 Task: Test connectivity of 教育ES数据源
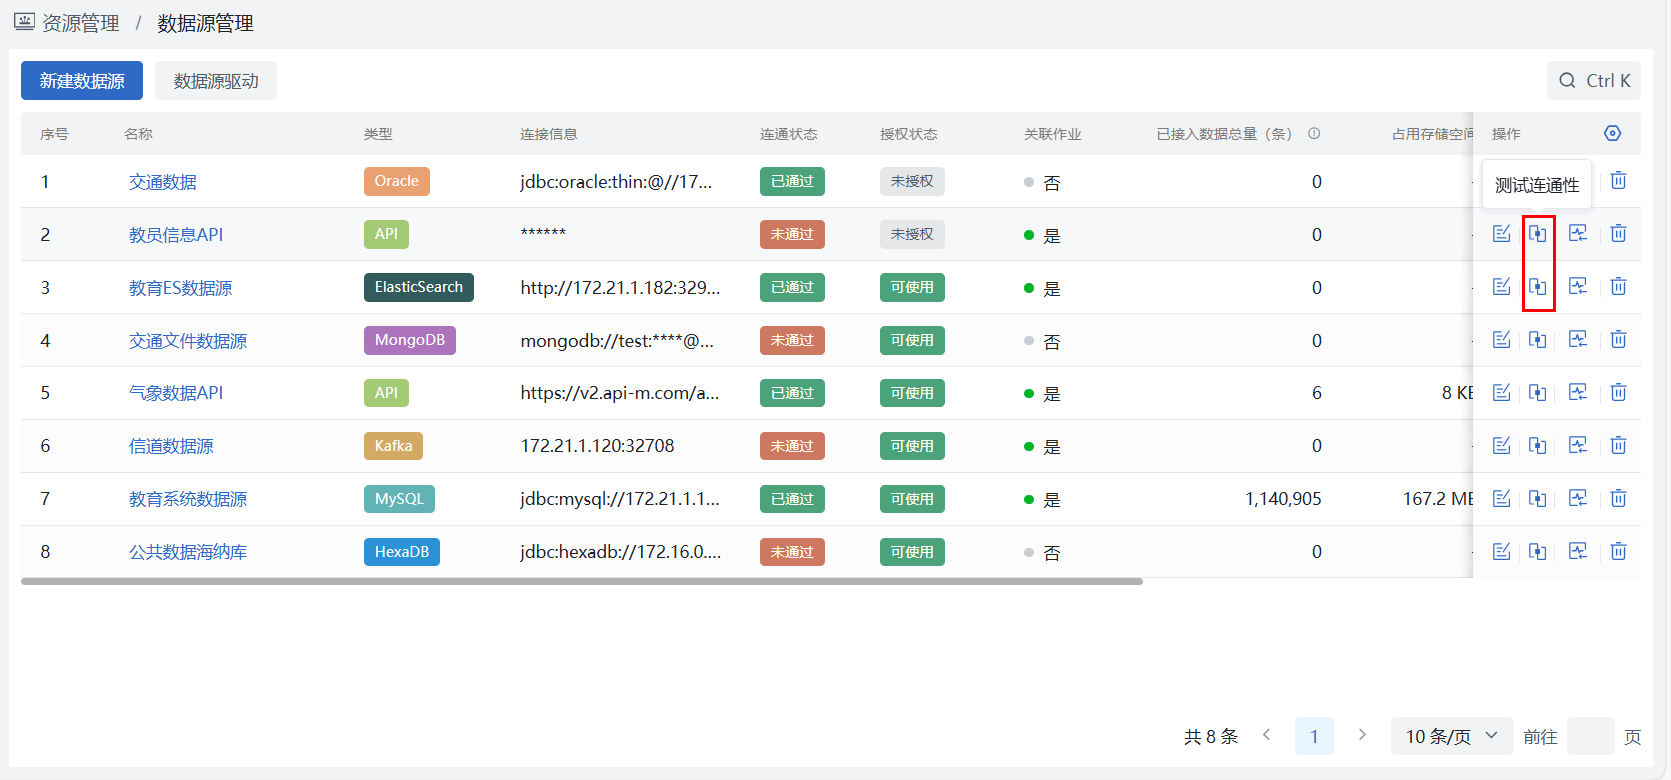click(1538, 287)
